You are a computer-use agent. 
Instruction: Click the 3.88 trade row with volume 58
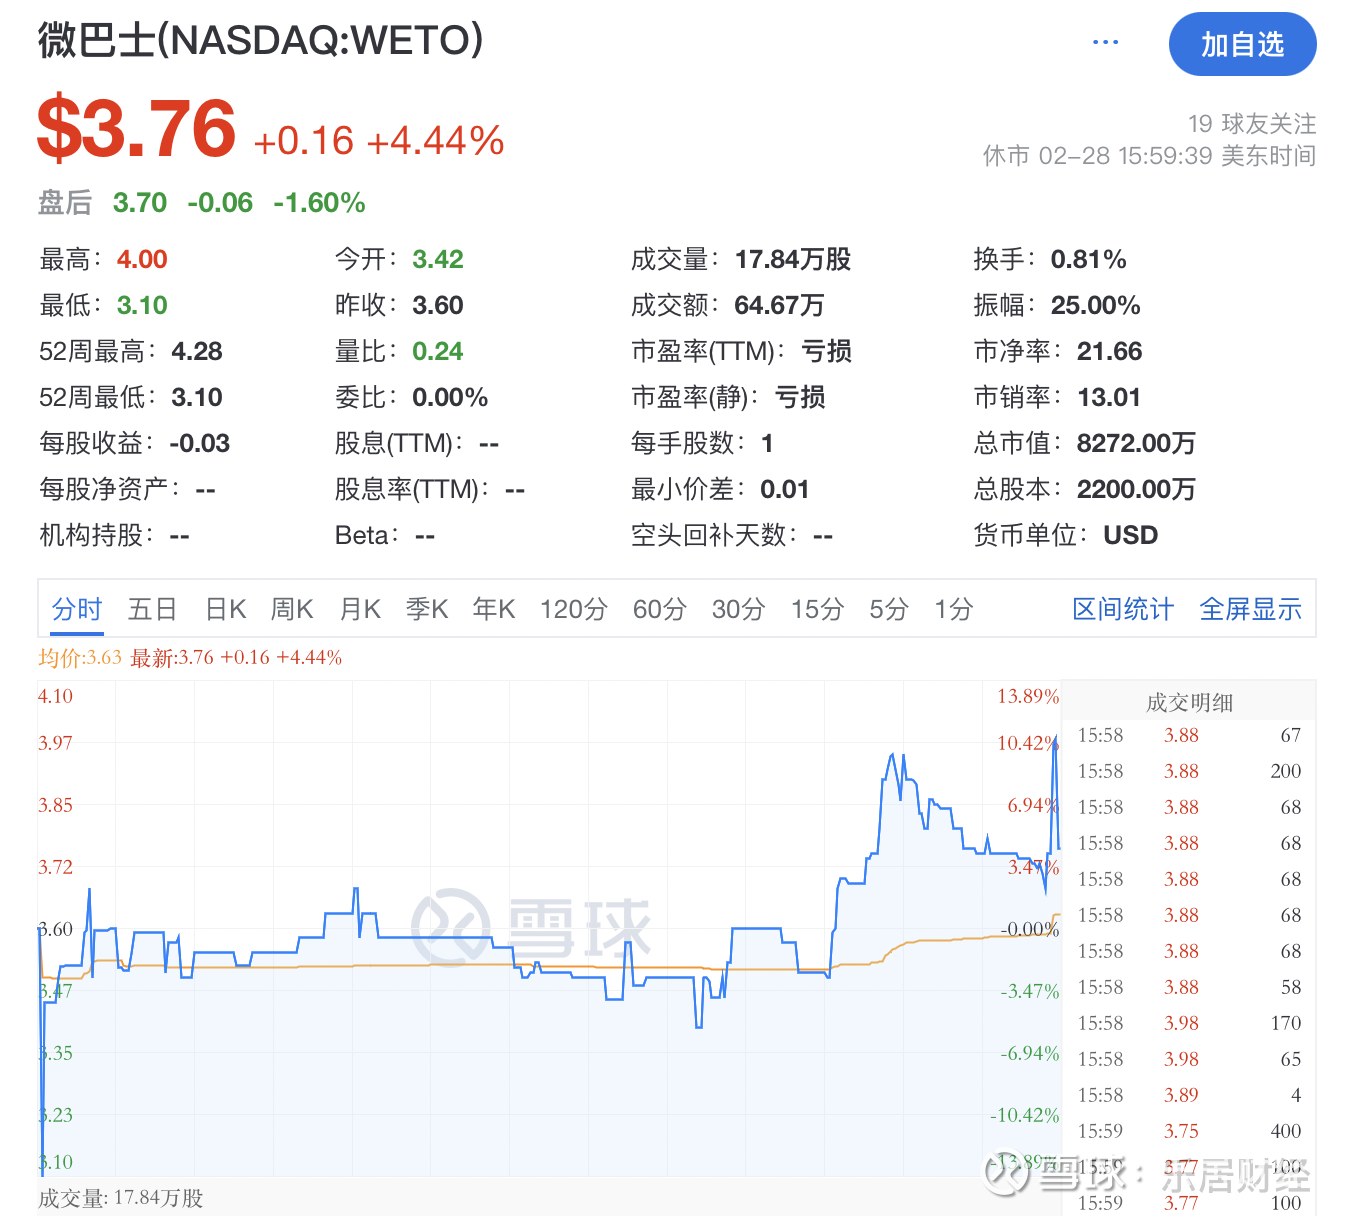1189,987
